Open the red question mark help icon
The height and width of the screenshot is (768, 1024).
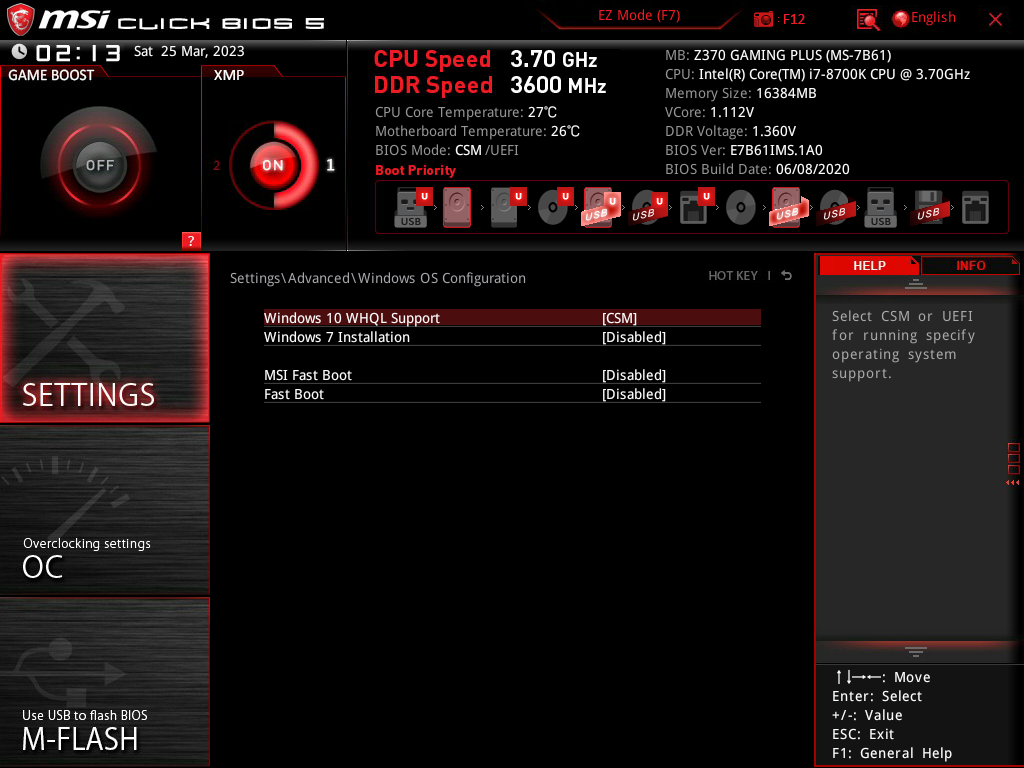191,240
